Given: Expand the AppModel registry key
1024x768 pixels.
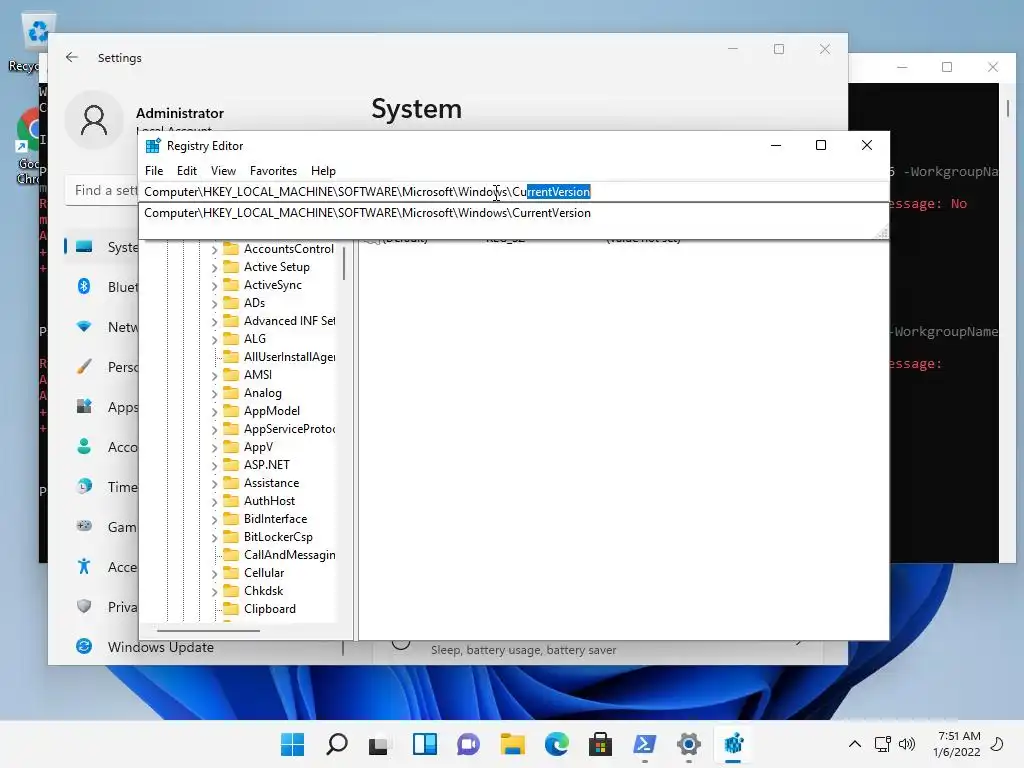Looking at the screenshot, I should click(214, 411).
